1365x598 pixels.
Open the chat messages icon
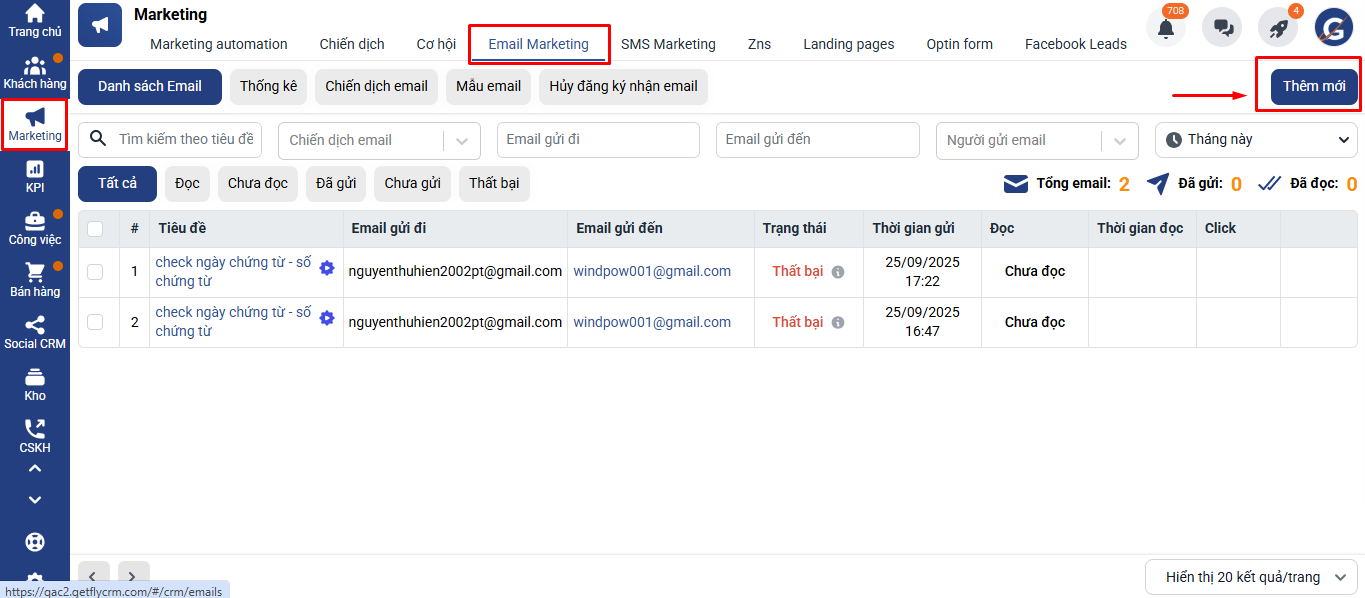1222,28
